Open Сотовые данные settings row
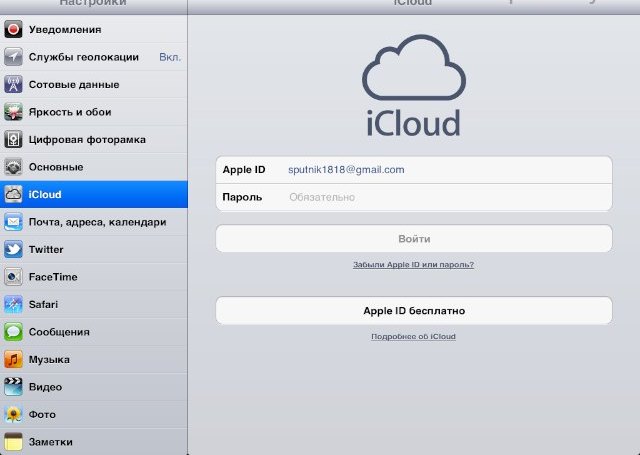This screenshot has width=640, height=455. (x=93, y=84)
